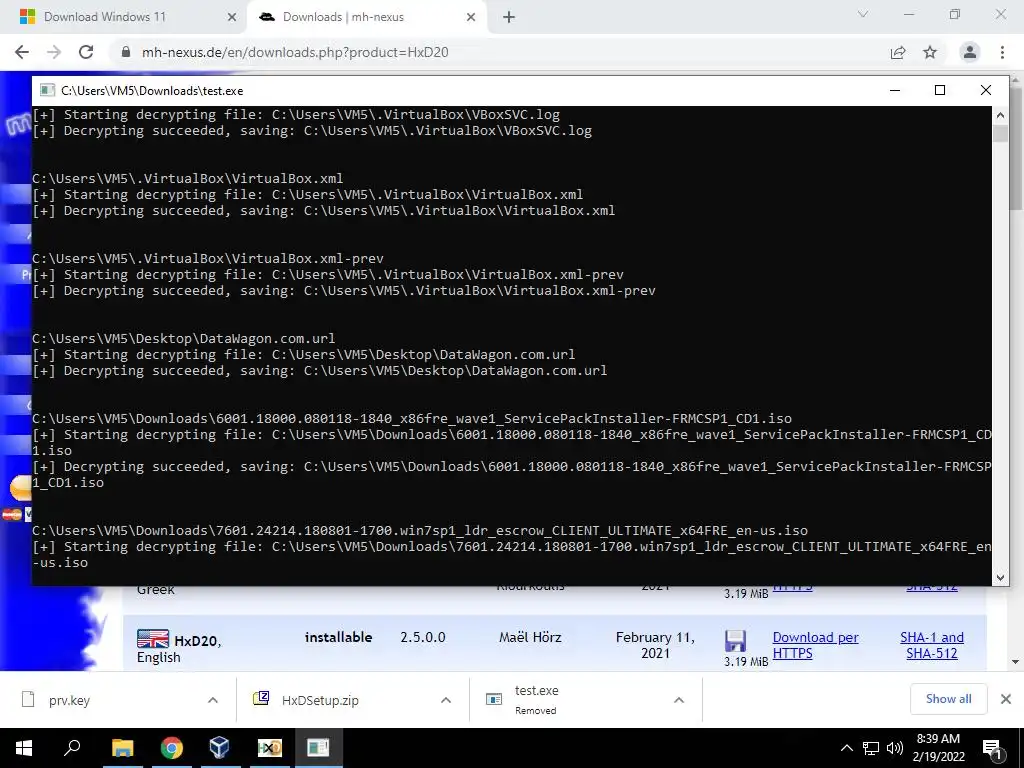
Task: Go forward to the next page
Action: click(54, 52)
